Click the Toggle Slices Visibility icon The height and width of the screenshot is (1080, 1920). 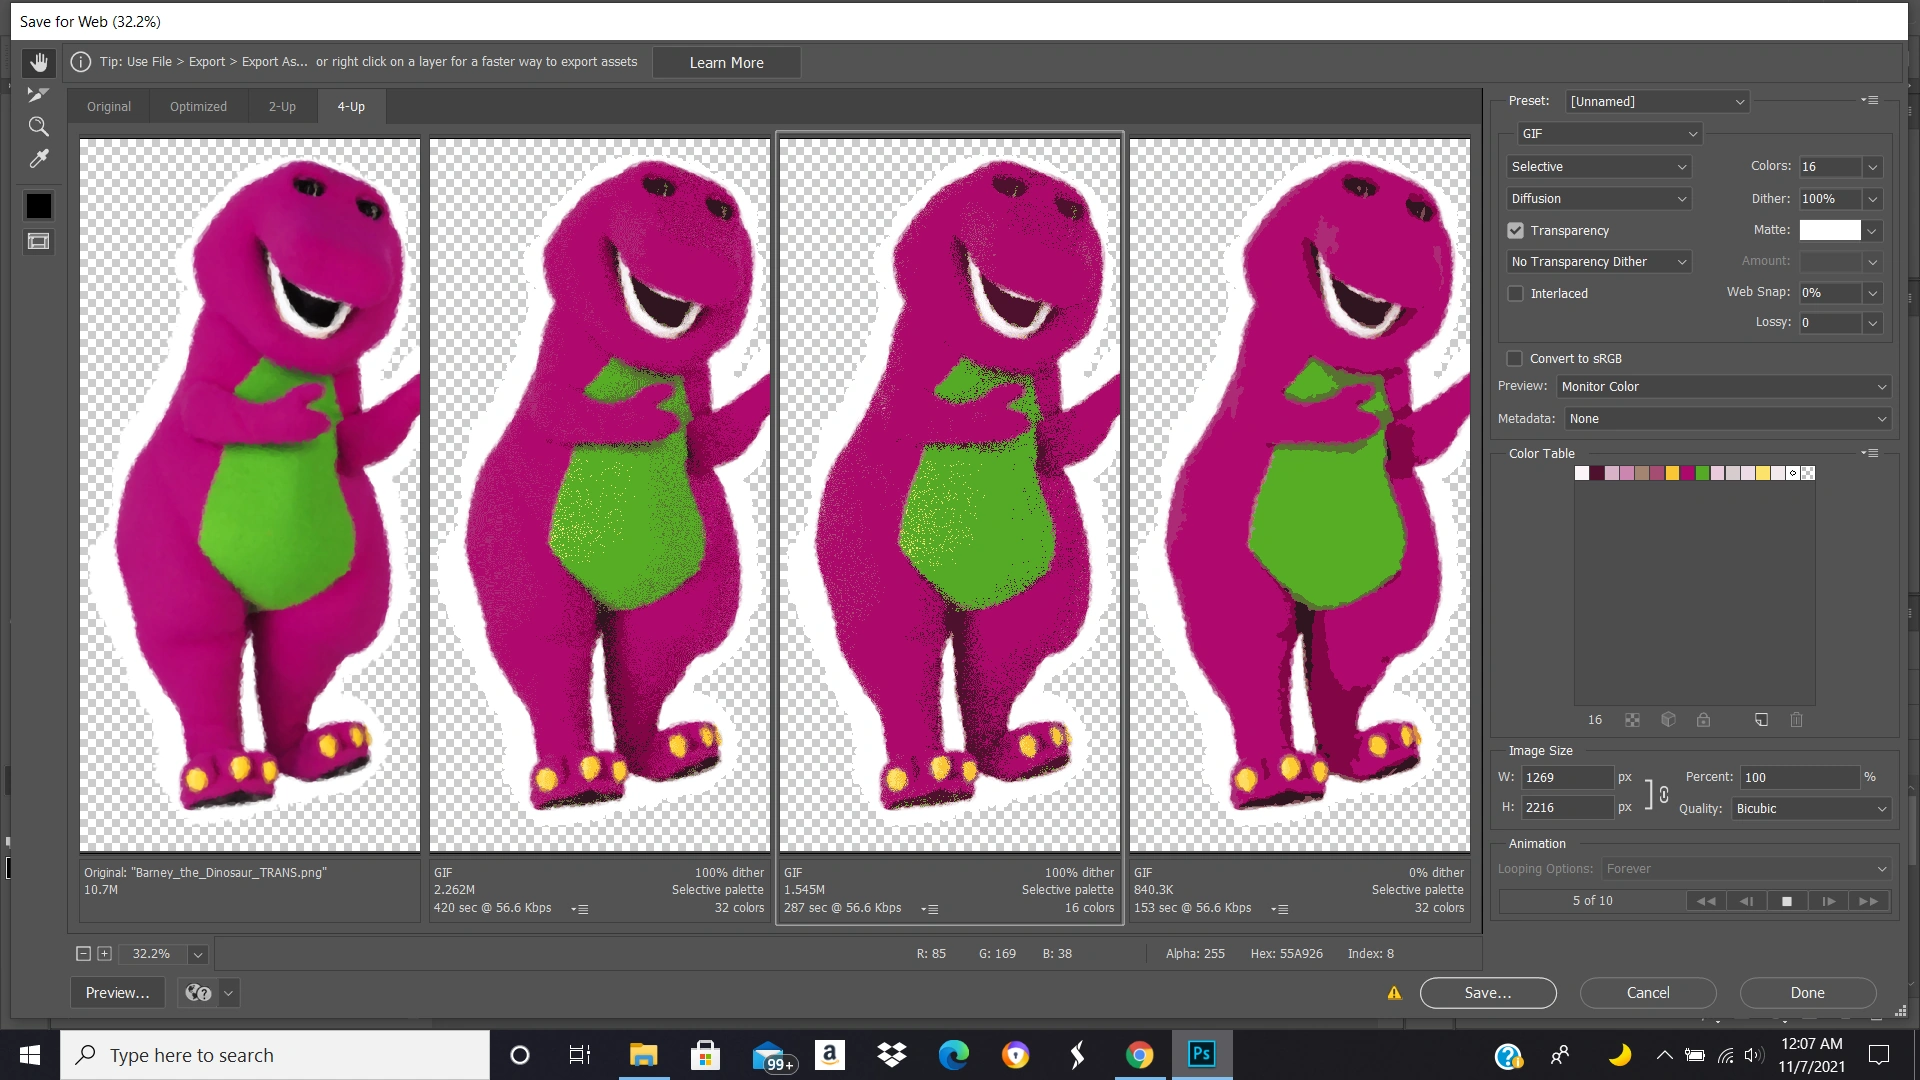coord(38,240)
